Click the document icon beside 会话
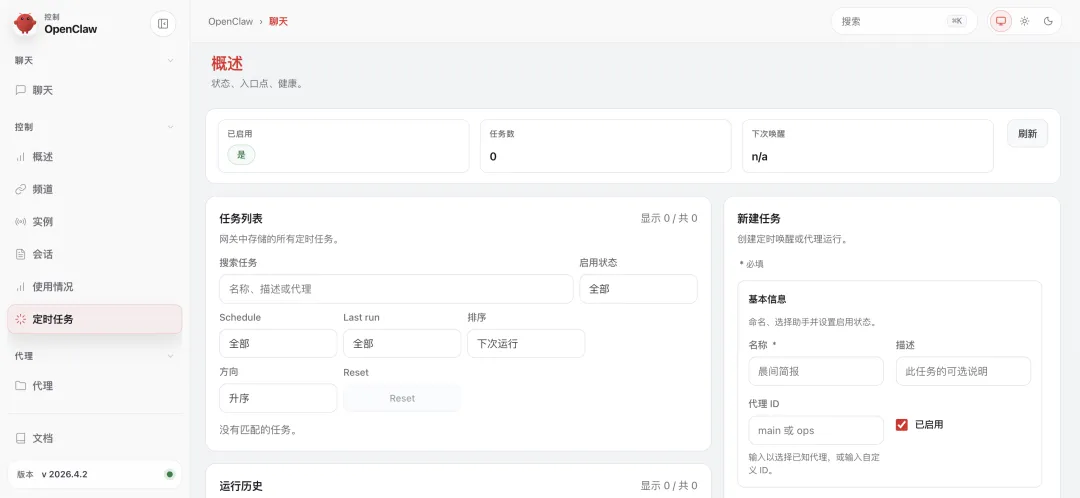The width and height of the screenshot is (1080, 498). point(21,254)
